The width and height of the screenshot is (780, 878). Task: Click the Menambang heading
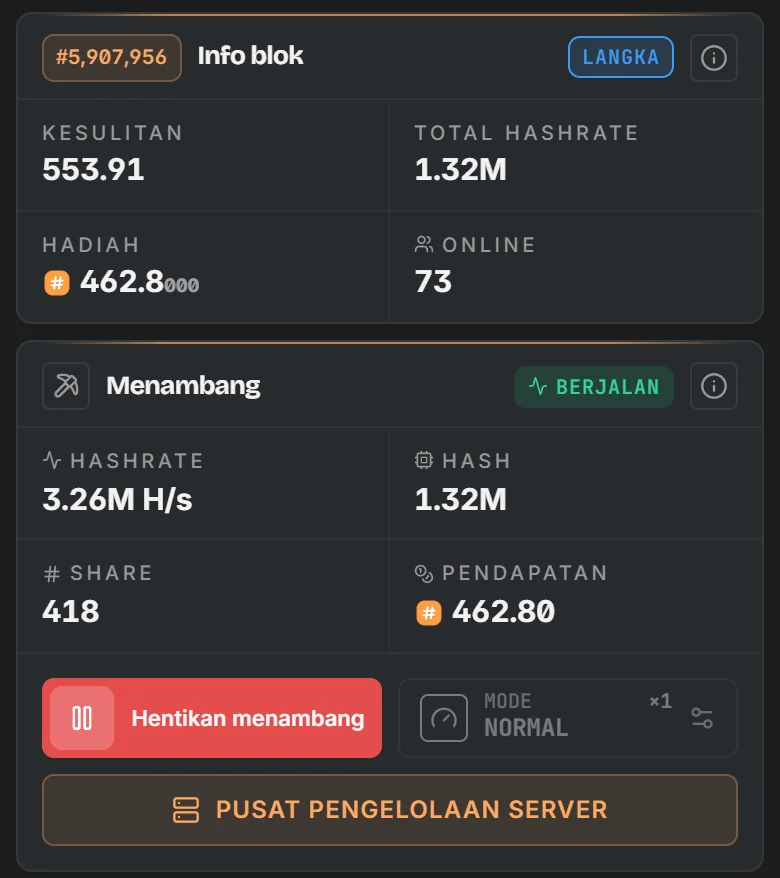click(x=184, y=386)
